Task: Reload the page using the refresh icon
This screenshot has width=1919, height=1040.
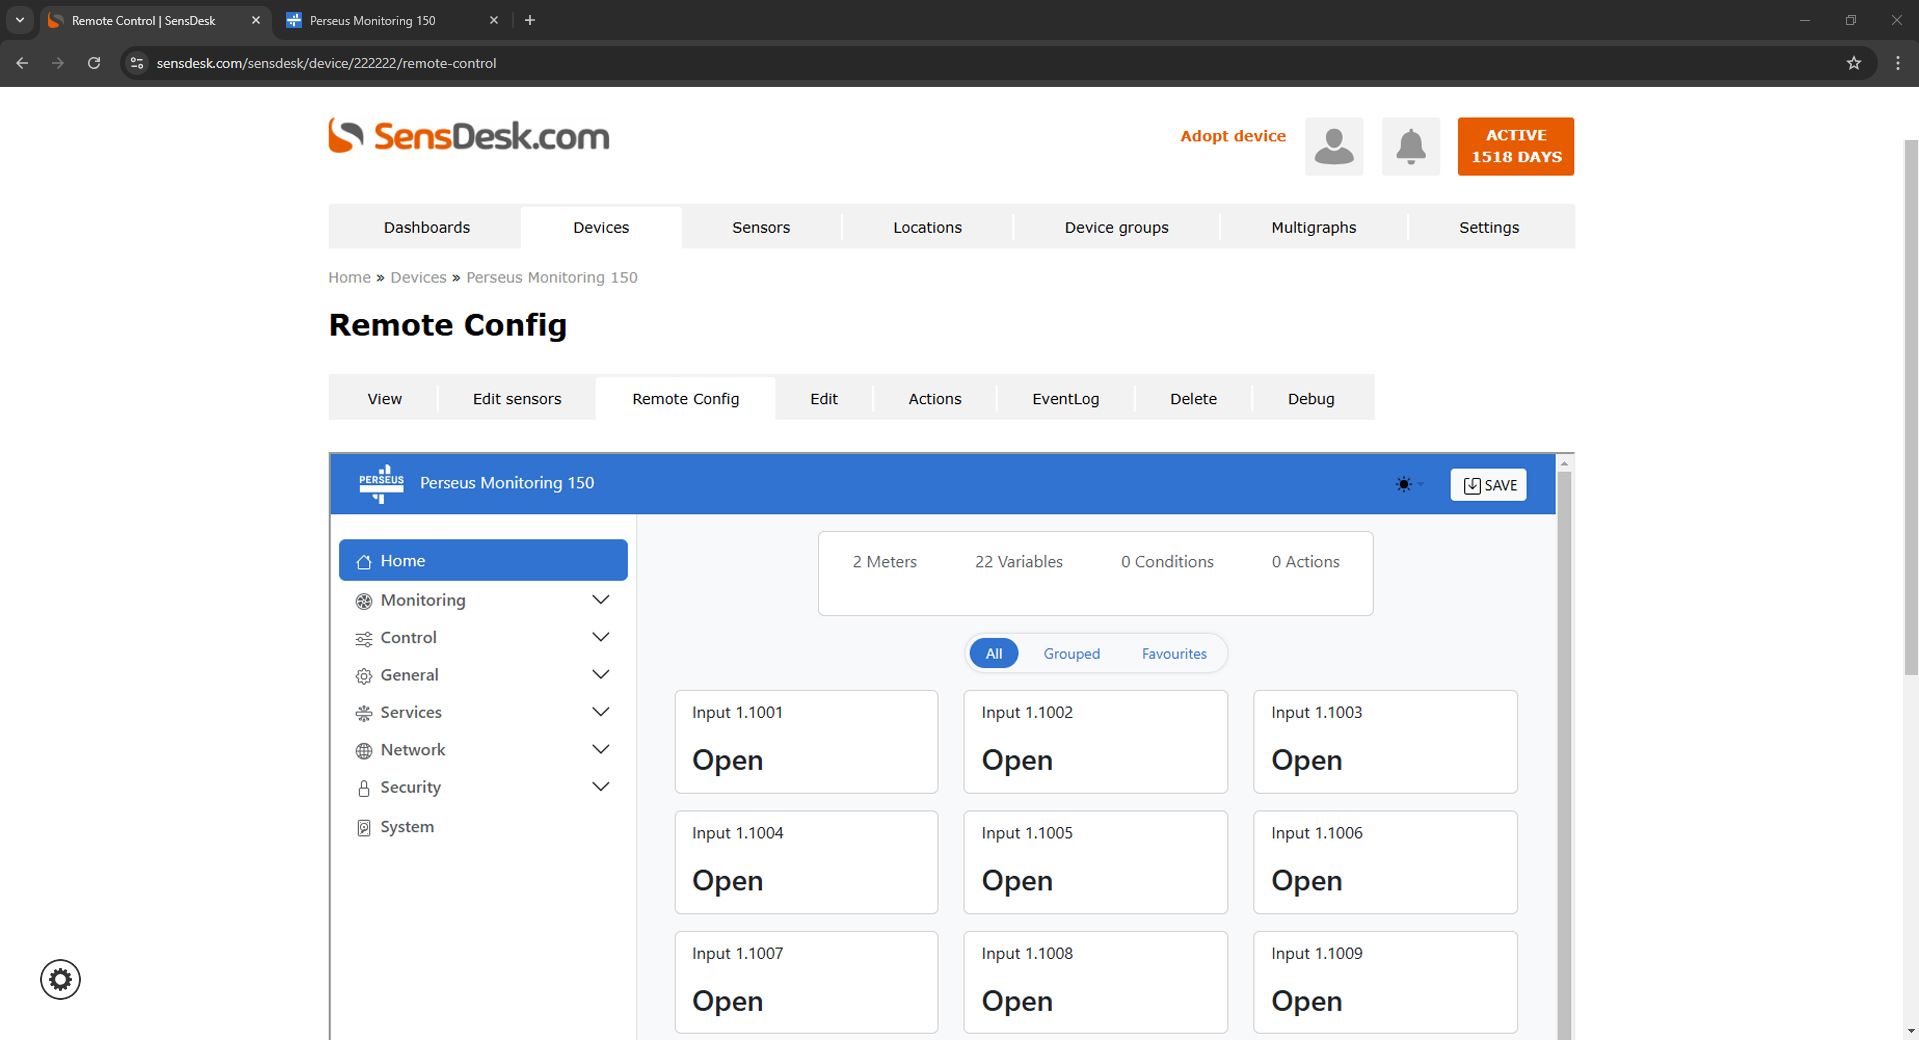Action: (94, 63)
